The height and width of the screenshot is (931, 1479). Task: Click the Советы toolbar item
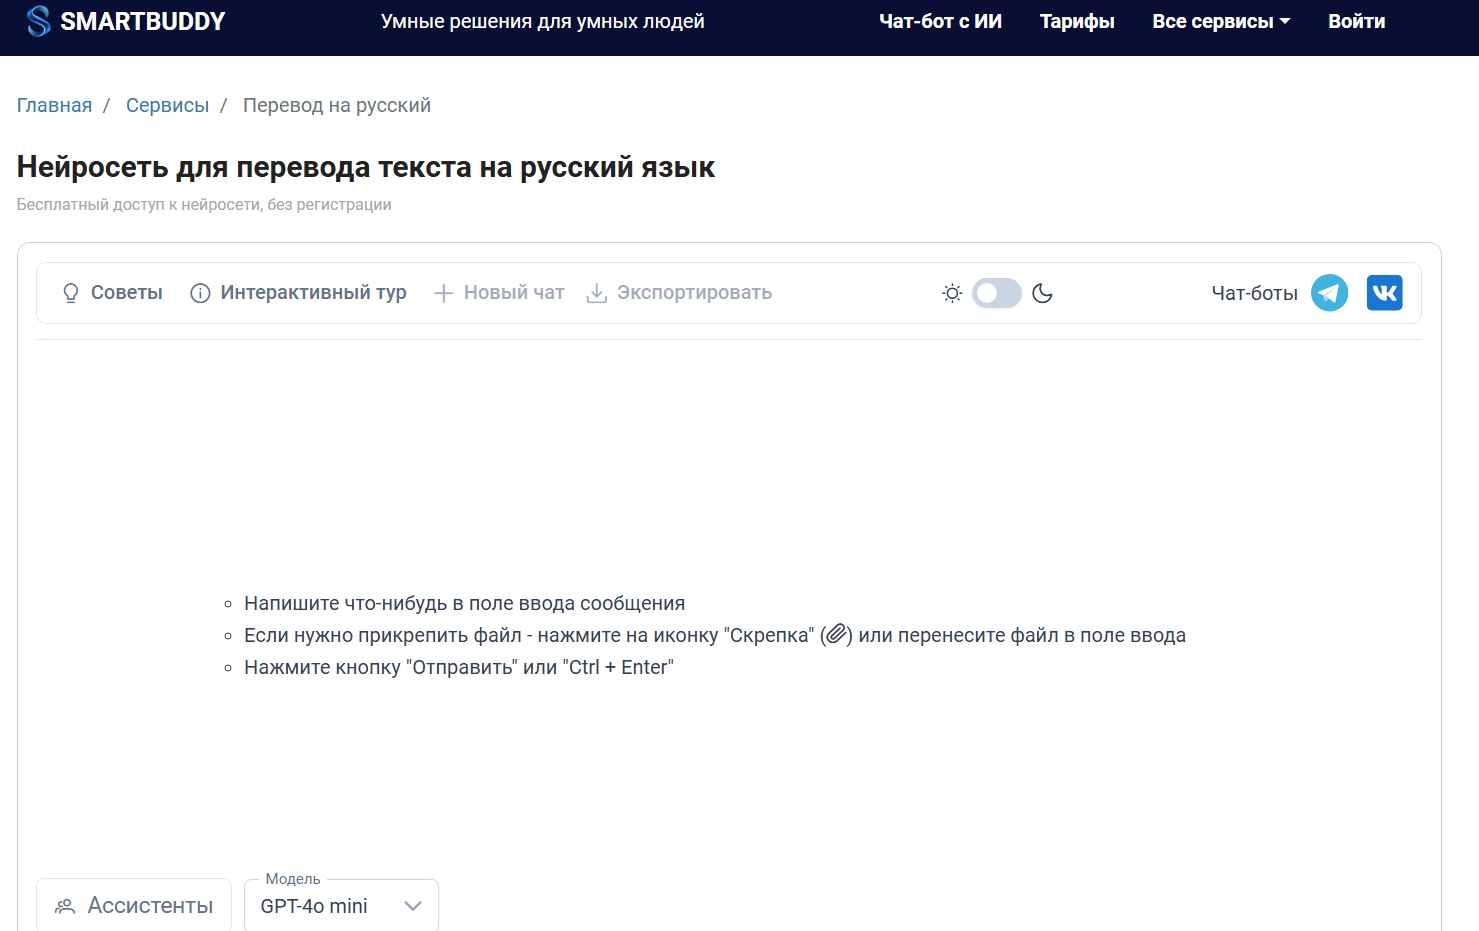click(x=126, y=292)
